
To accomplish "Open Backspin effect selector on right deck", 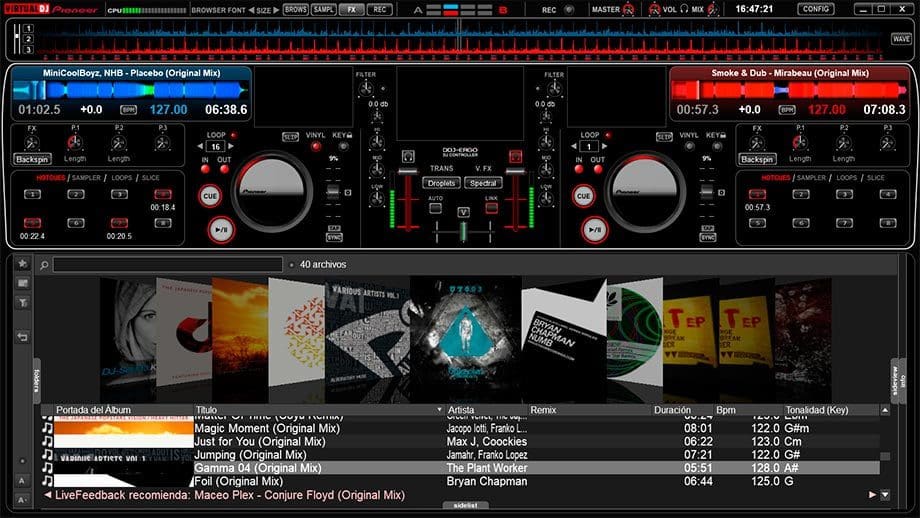I will [757, 159].
